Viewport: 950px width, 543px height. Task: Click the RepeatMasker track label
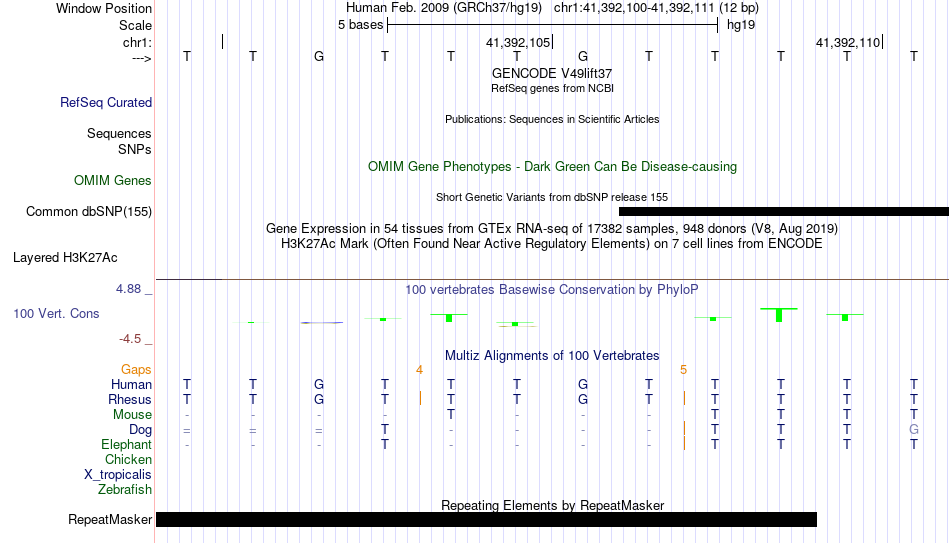pyautogui.click(x=110, y=519)
